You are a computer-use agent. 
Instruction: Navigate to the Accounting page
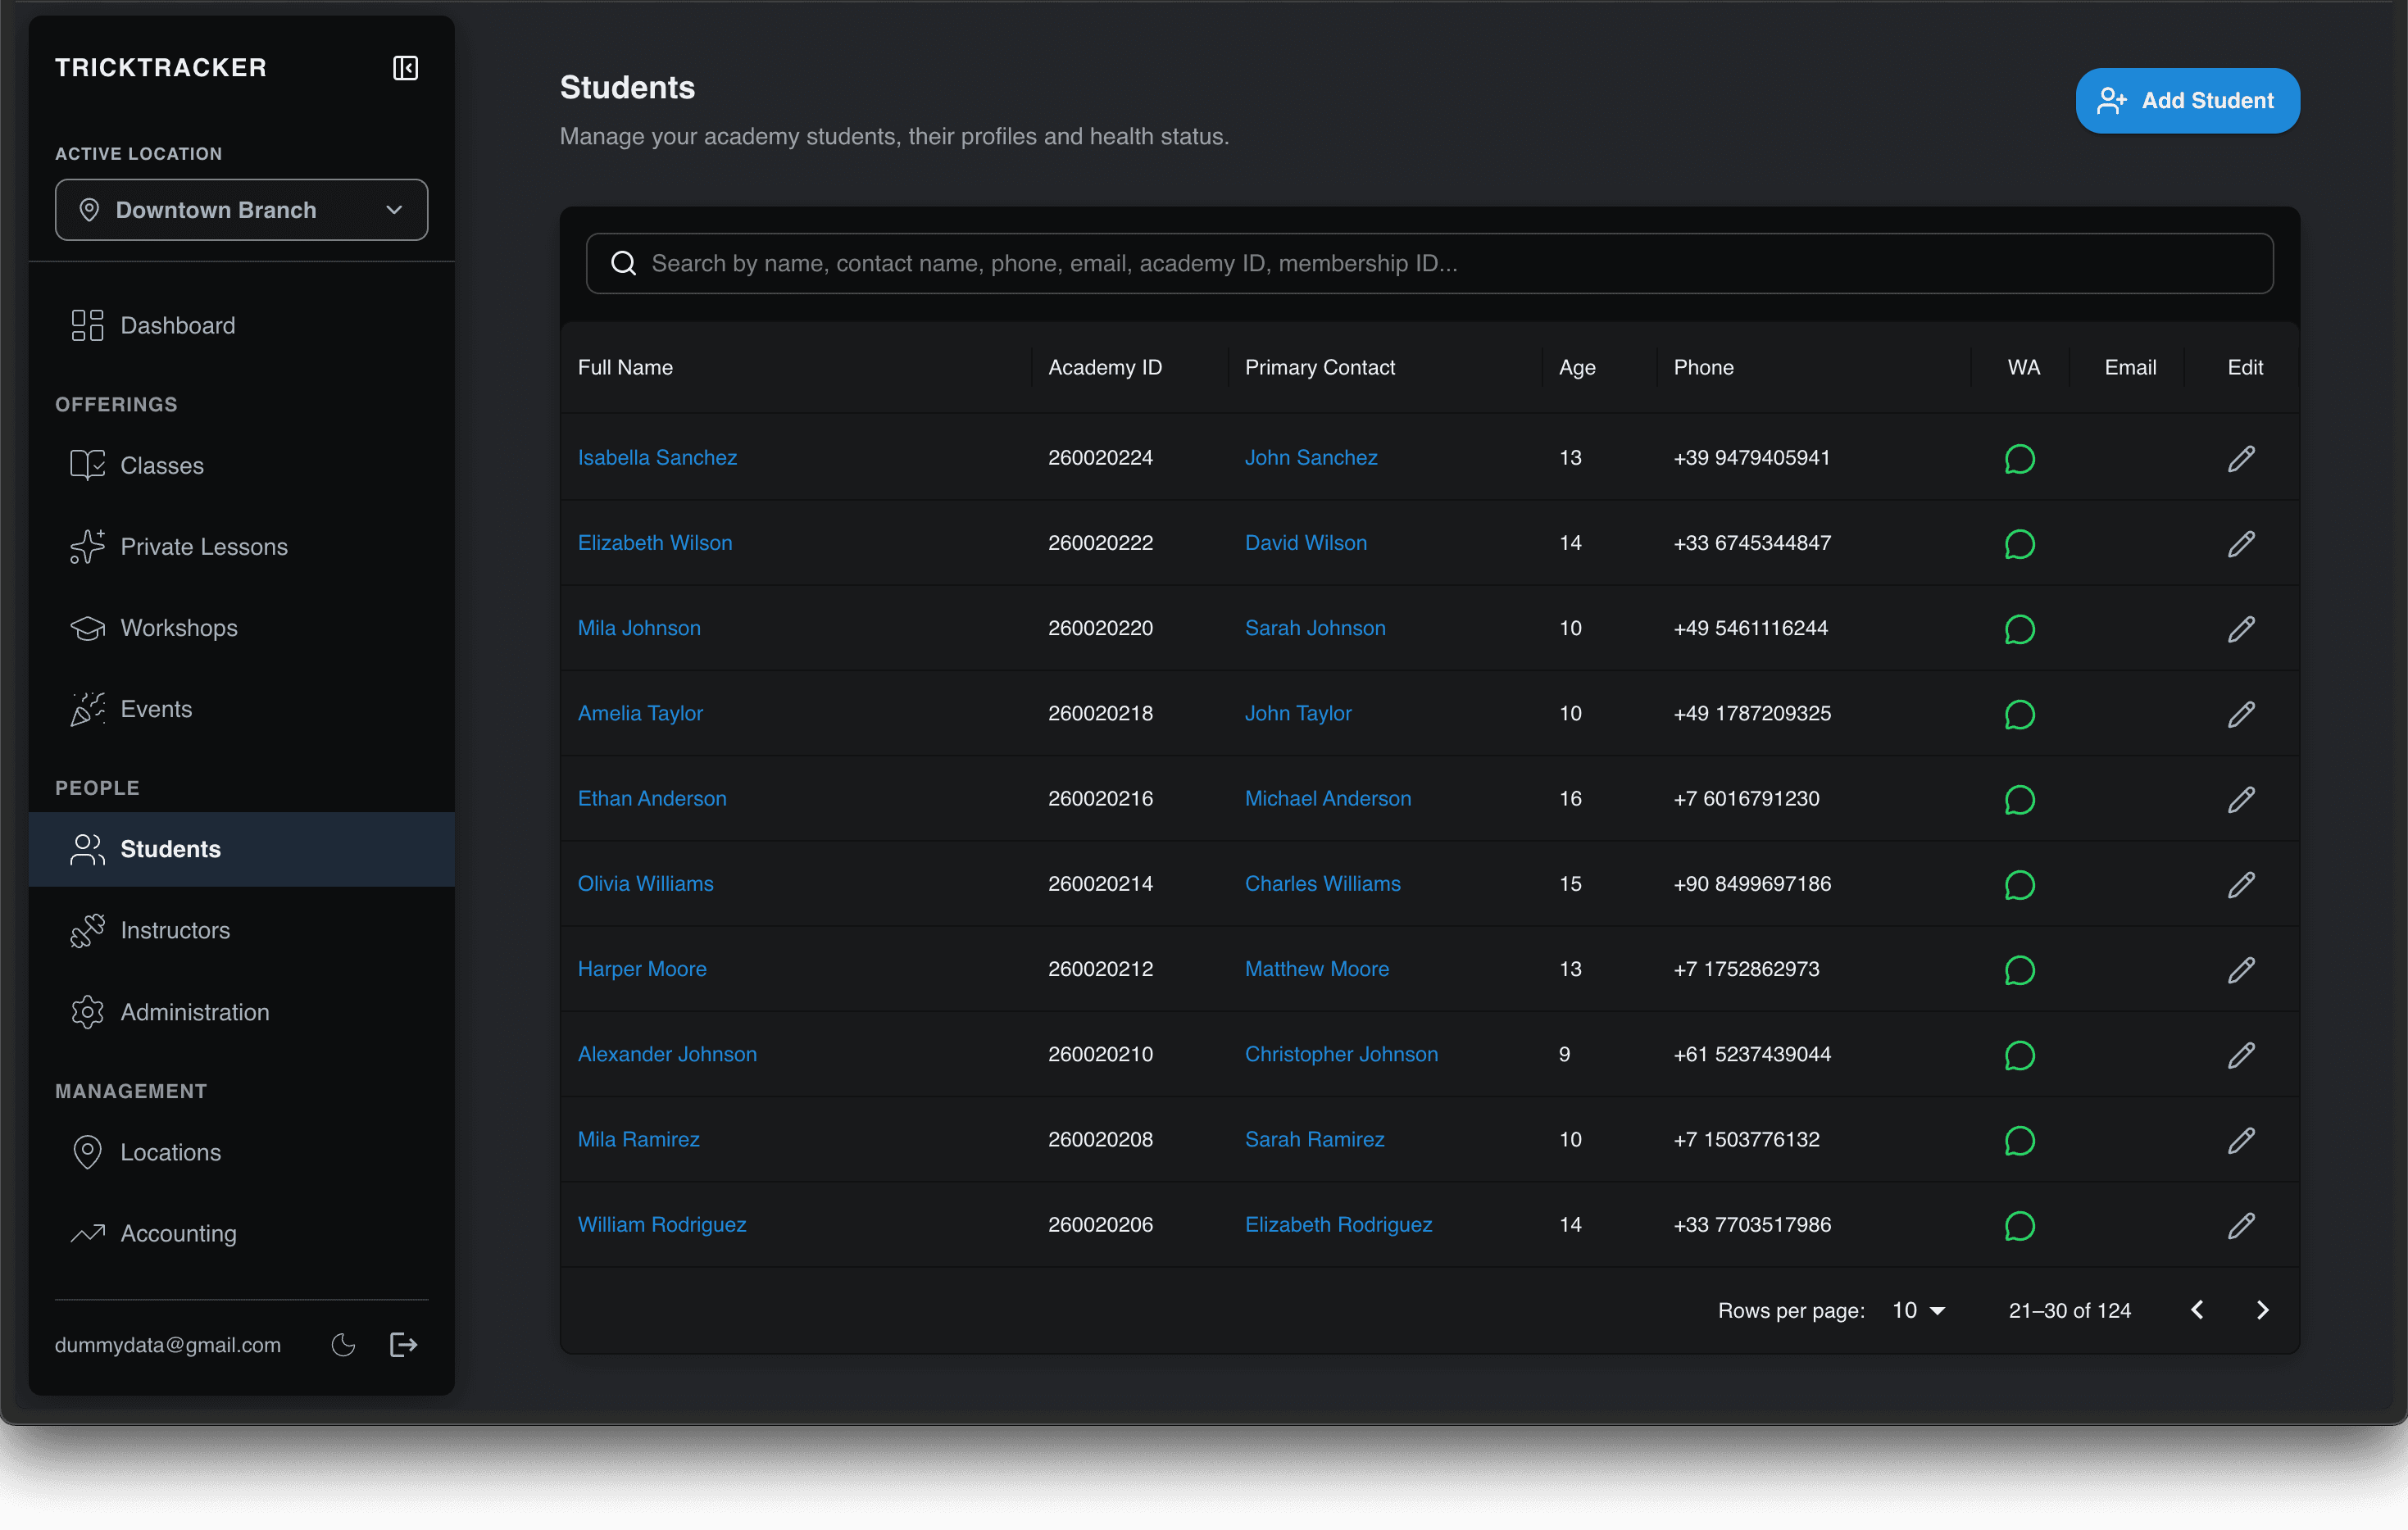tap(241, 1233)
